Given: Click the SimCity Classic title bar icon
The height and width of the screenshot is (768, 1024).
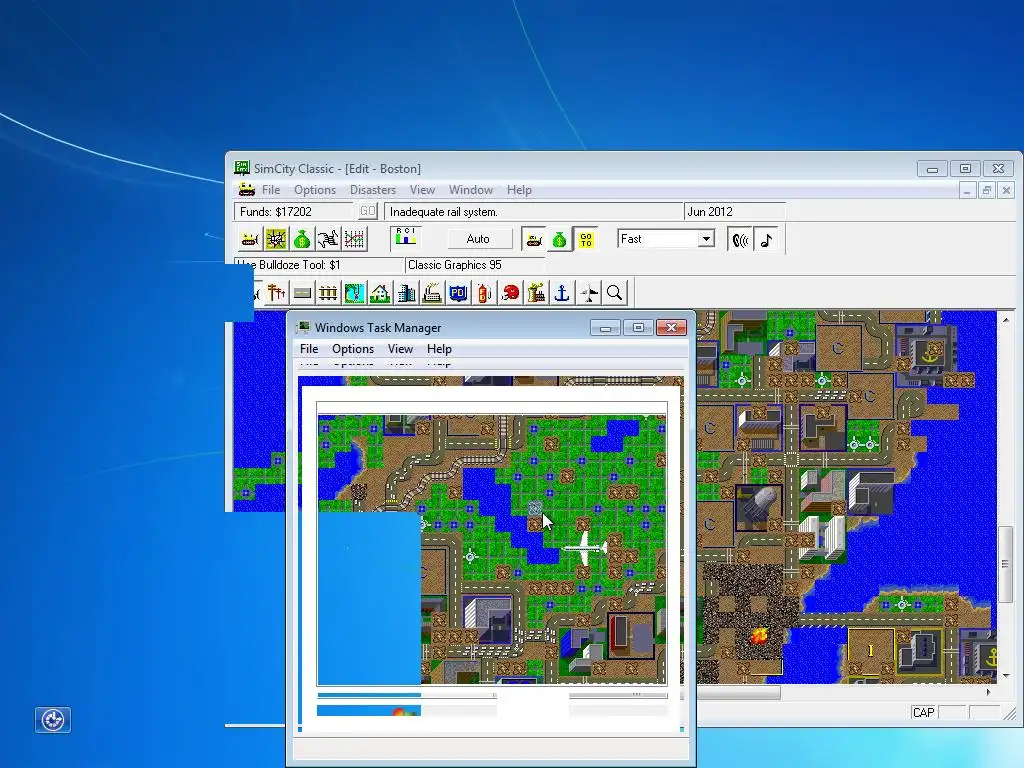Looking at the screenshot, I should click(x=242, y=168).
